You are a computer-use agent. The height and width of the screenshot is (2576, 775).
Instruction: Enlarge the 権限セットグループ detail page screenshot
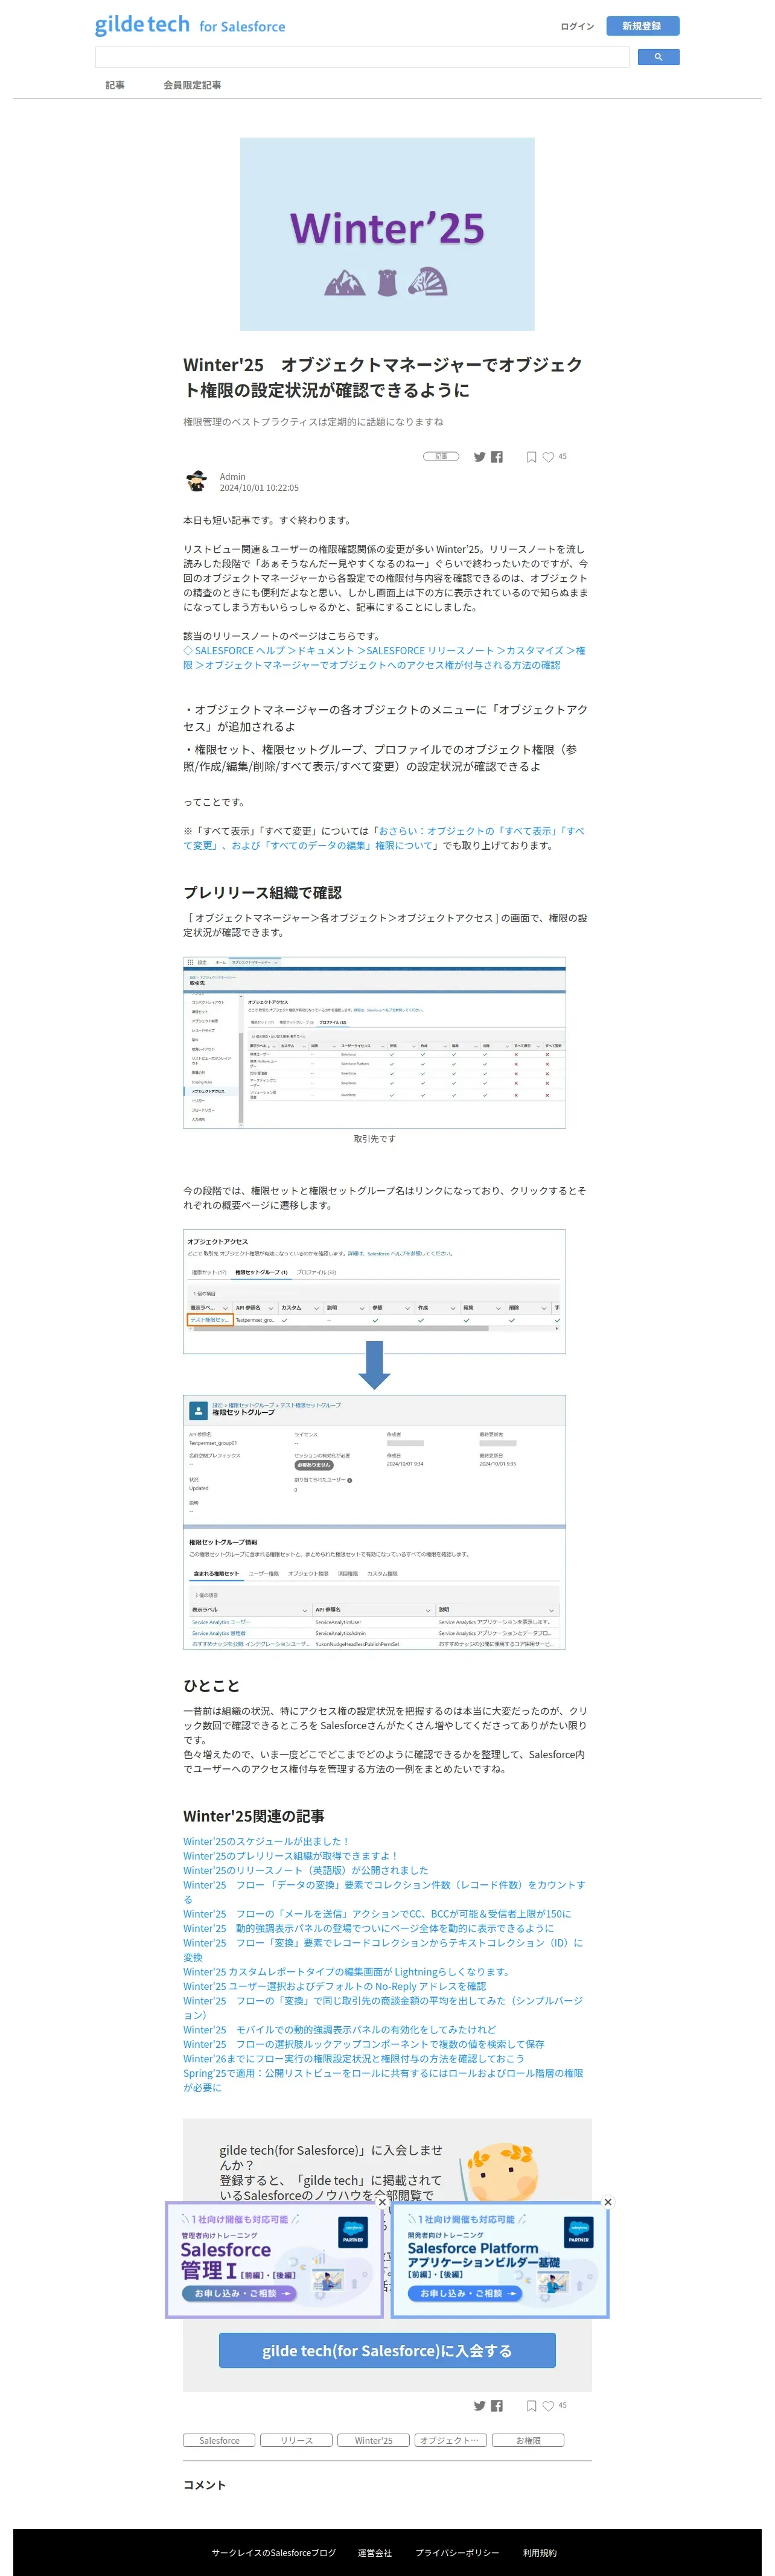374,1522
